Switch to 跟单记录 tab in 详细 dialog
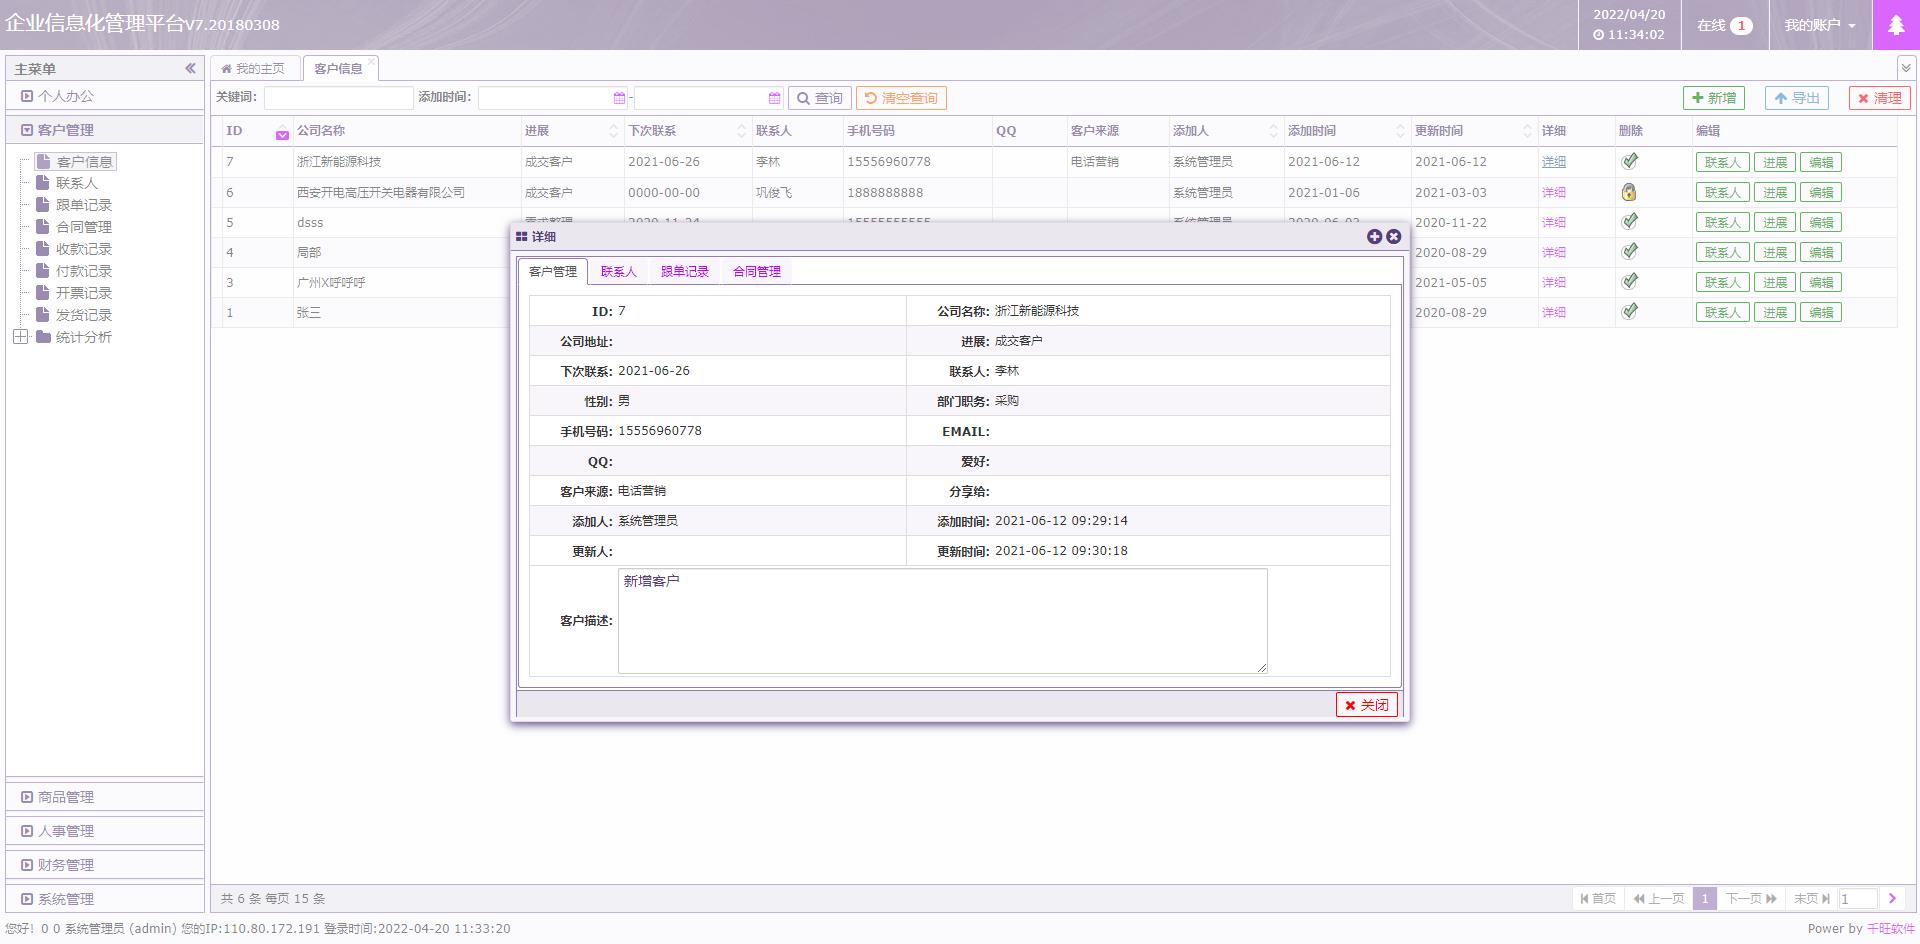1920x944 pixels. point(684,271)
